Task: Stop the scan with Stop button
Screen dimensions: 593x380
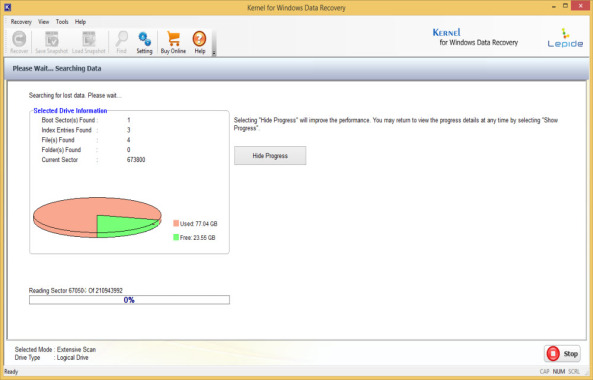Action: pos(562,354)
